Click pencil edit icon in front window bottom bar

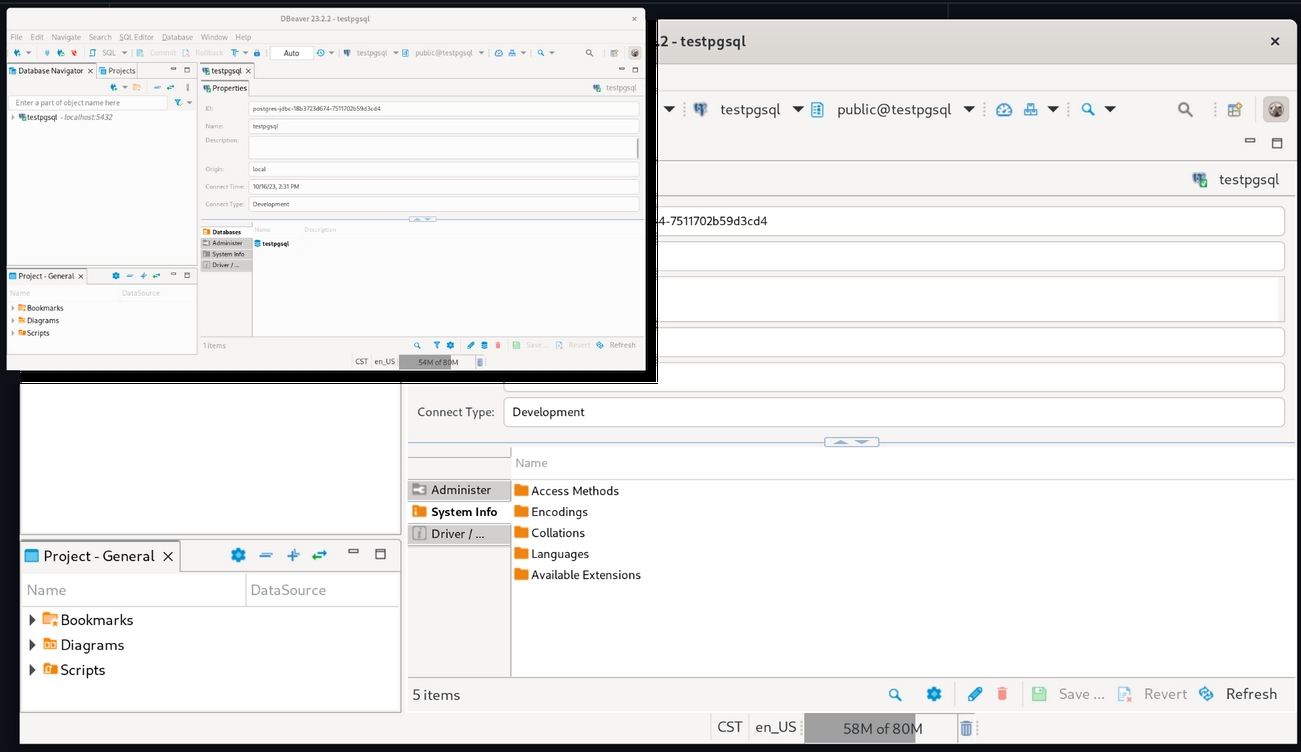point(471,345)
